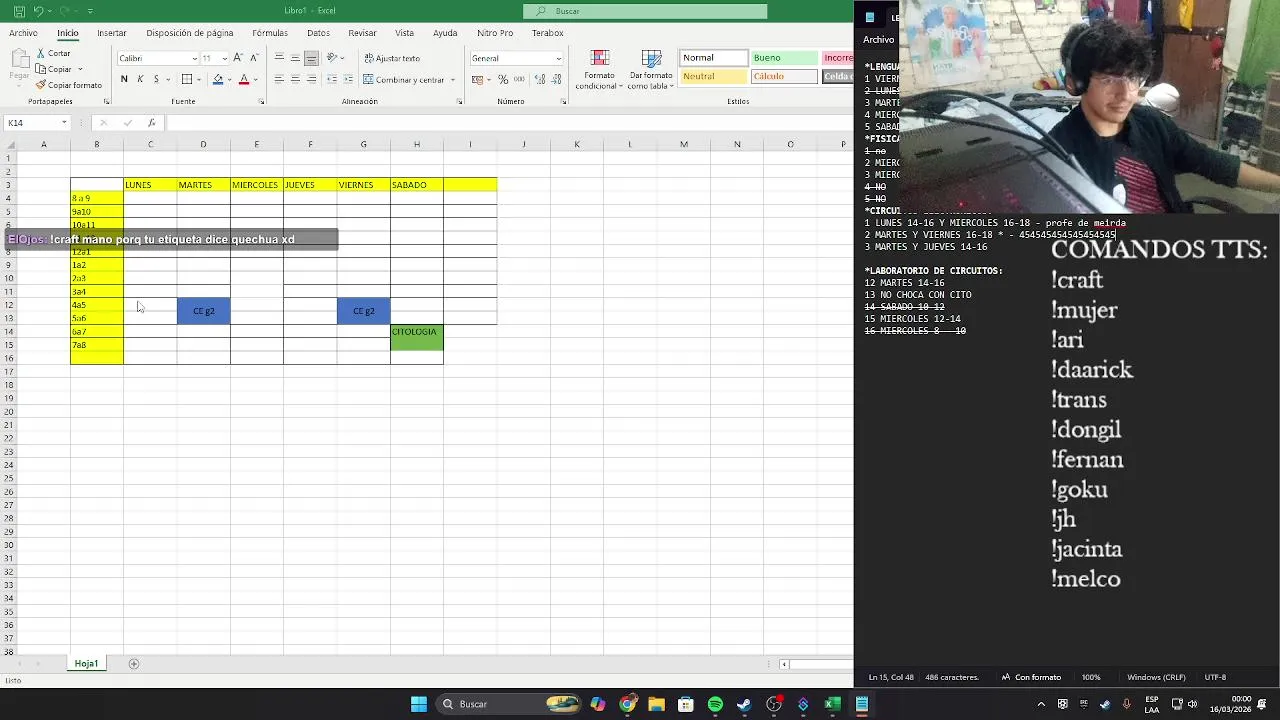Align text to middle of cell
The width and height of the screenshot is (1280, 720).
click(295, 58)
